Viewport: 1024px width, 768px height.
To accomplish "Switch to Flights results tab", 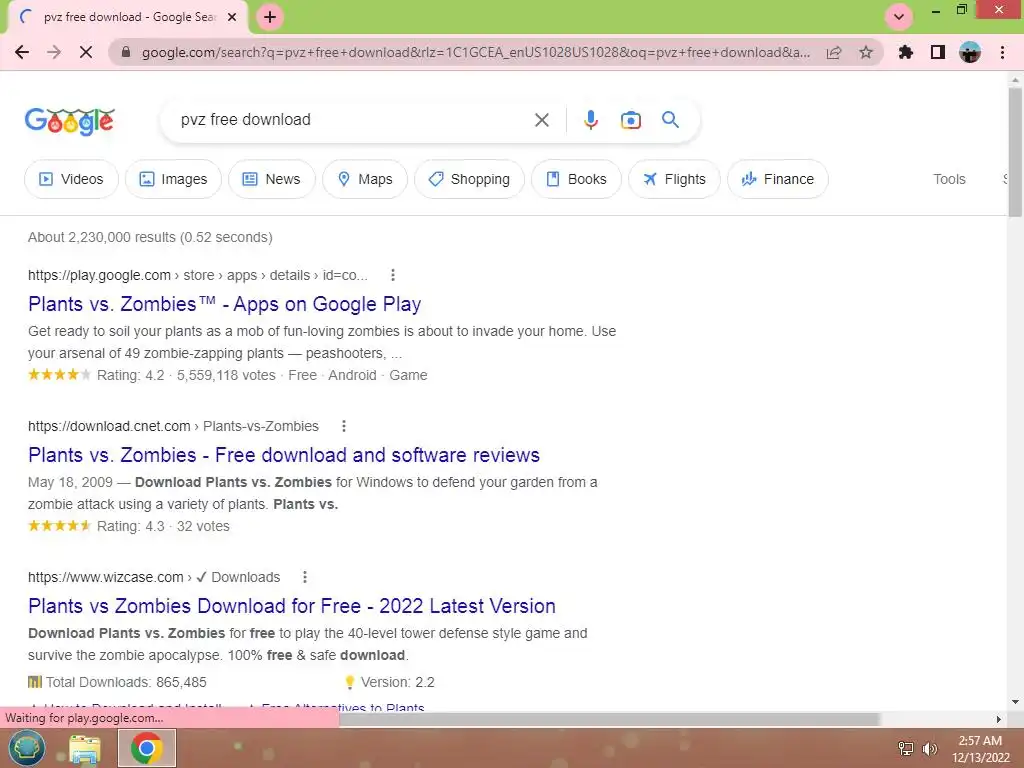I will click(674, 179).
